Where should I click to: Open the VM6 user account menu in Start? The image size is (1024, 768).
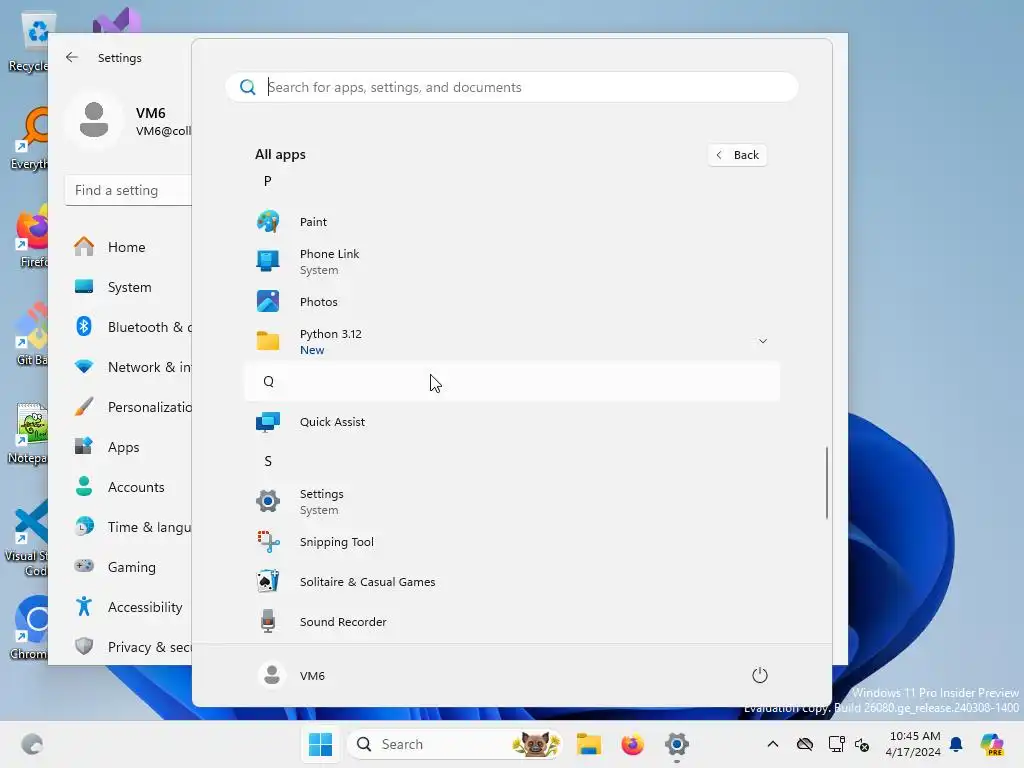[292, 675]
